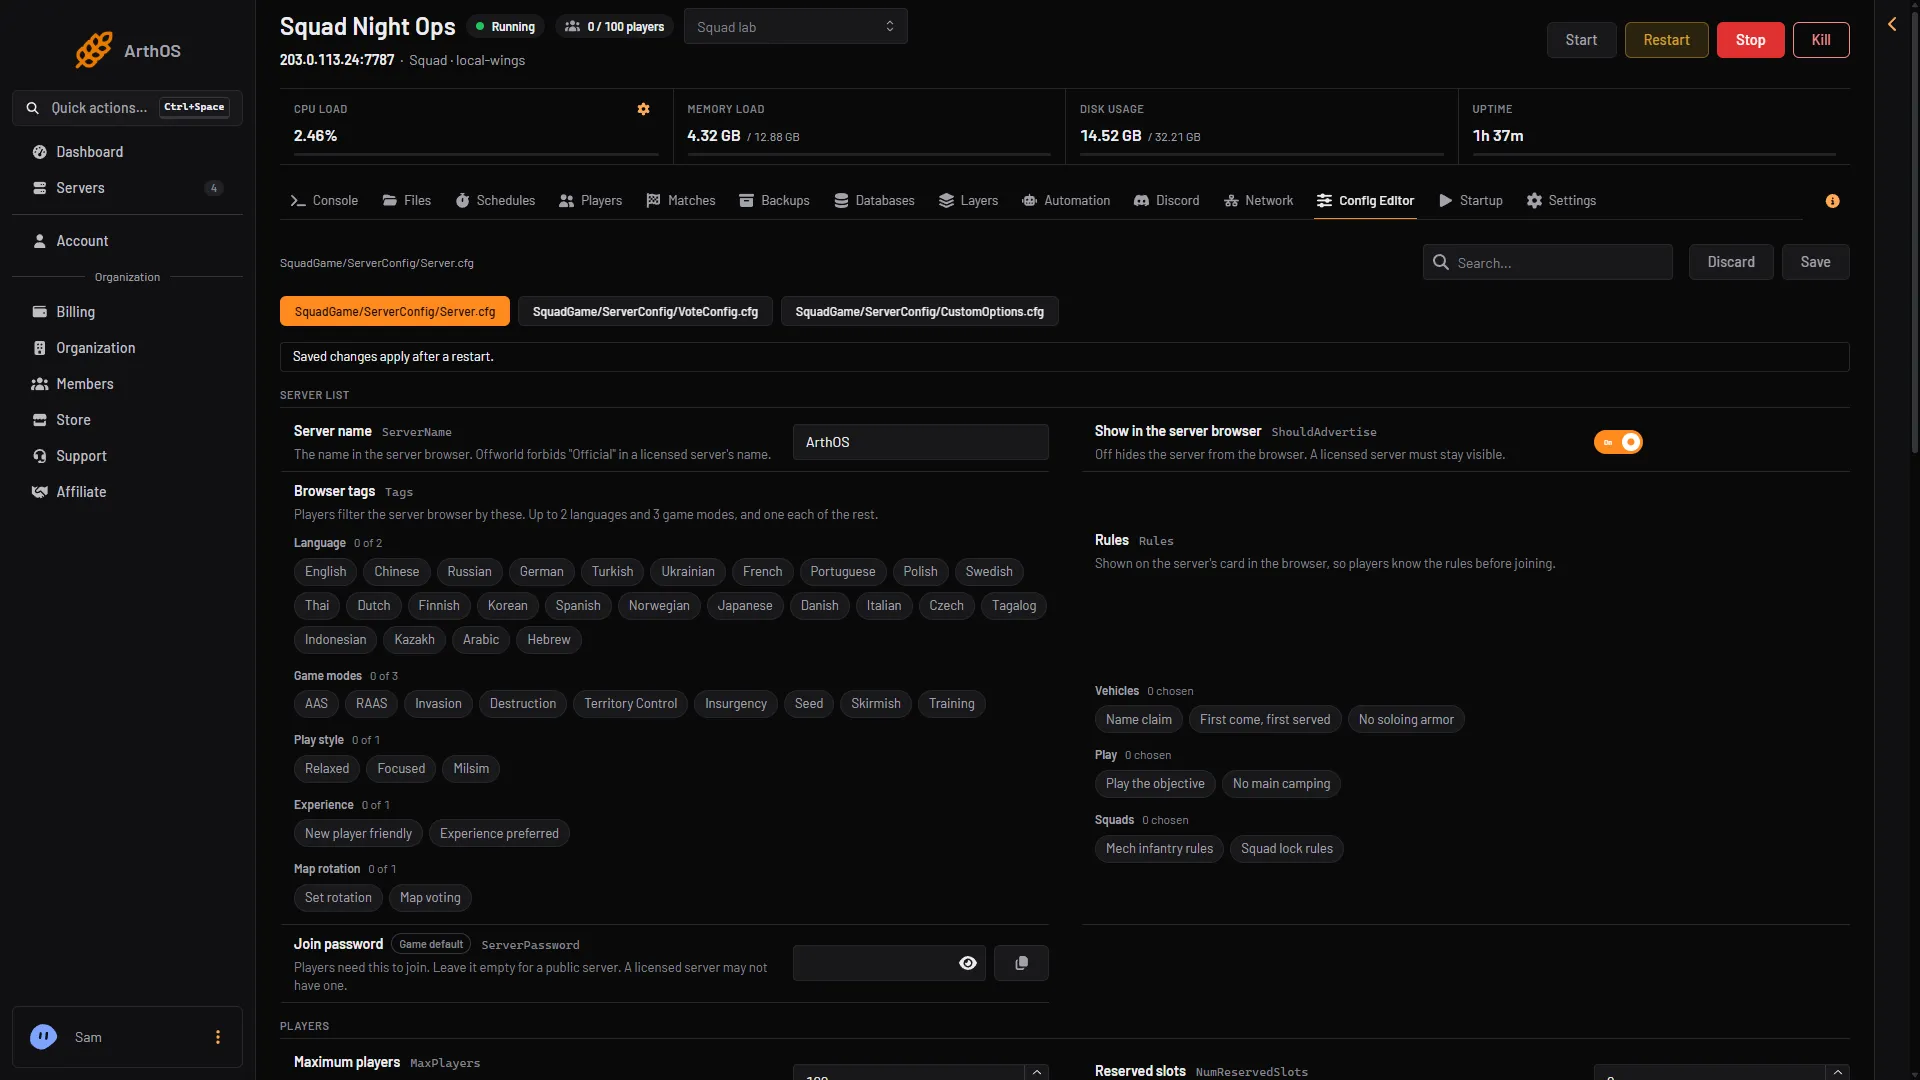Select the Map voting tag
This screenshot has width=1920, height=1080.
(430, 898)
